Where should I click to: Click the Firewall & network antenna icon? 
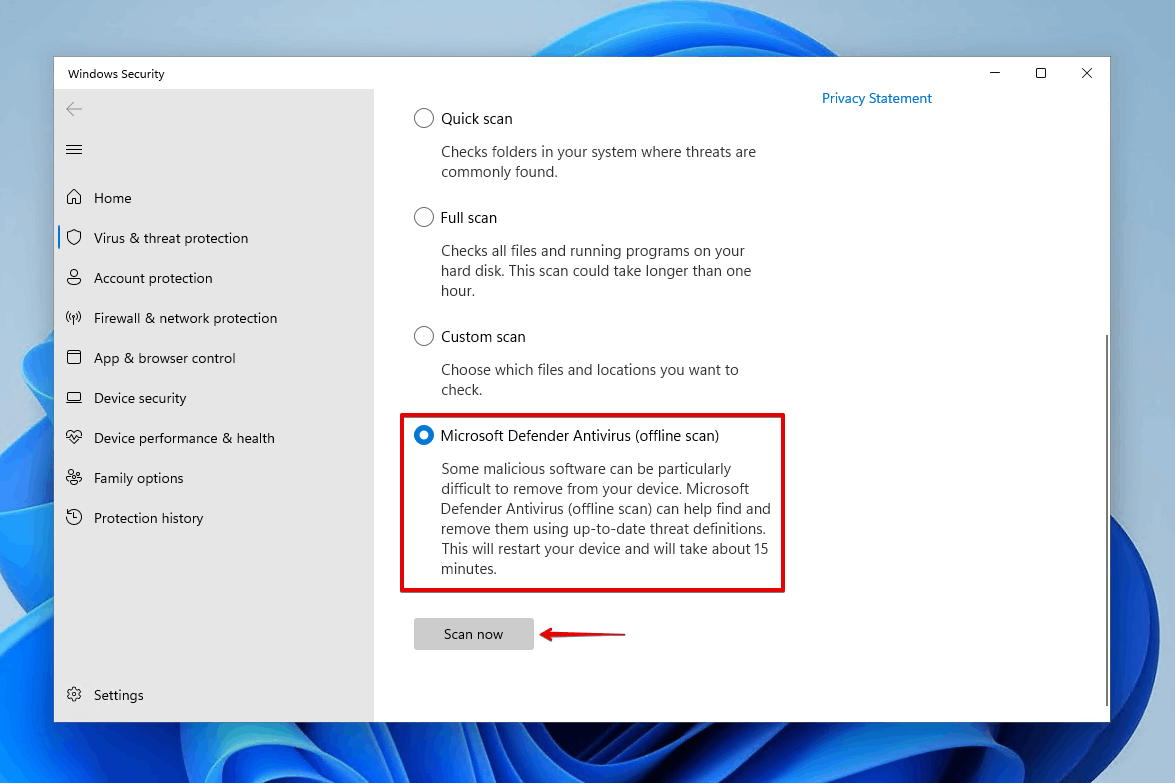(x=73, y=318)
